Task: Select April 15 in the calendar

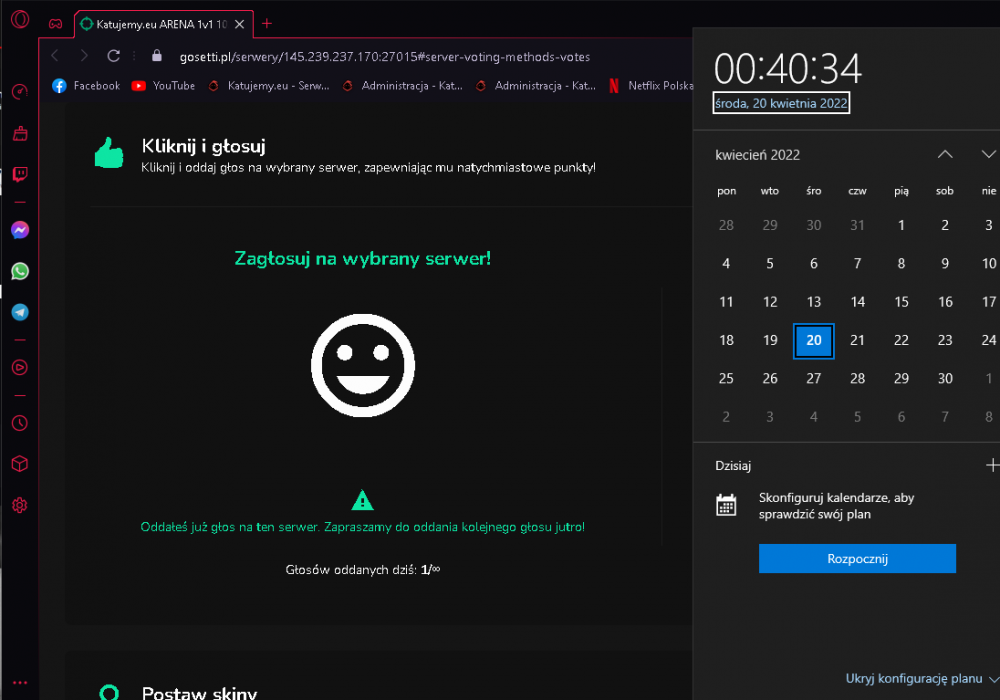Action: 901,302
